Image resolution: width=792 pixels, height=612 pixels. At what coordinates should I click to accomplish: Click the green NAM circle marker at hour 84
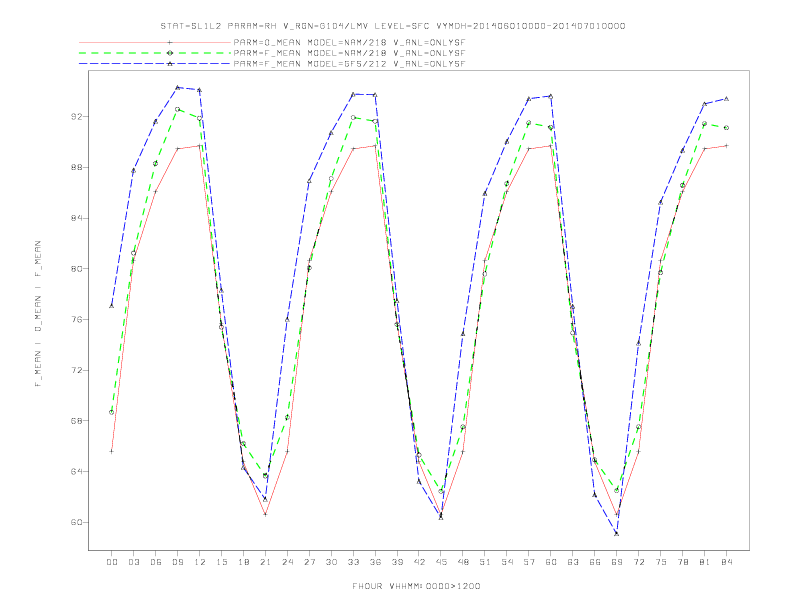pos(726,128)
